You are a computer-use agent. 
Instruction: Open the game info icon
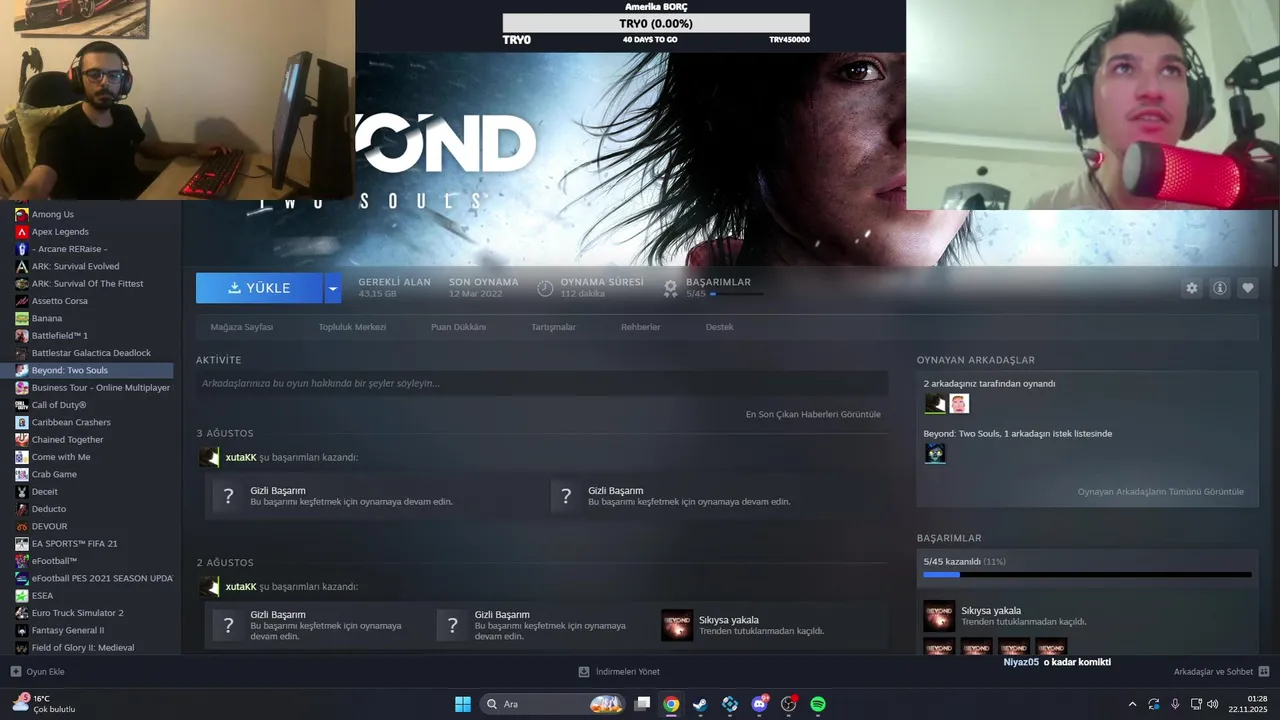(1220, 288)
